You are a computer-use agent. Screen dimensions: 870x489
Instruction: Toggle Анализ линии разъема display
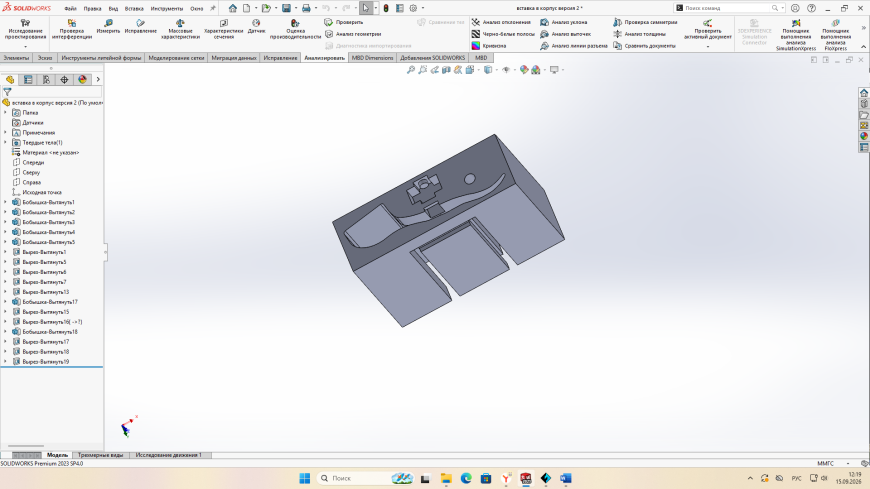(x=574, y=46)
